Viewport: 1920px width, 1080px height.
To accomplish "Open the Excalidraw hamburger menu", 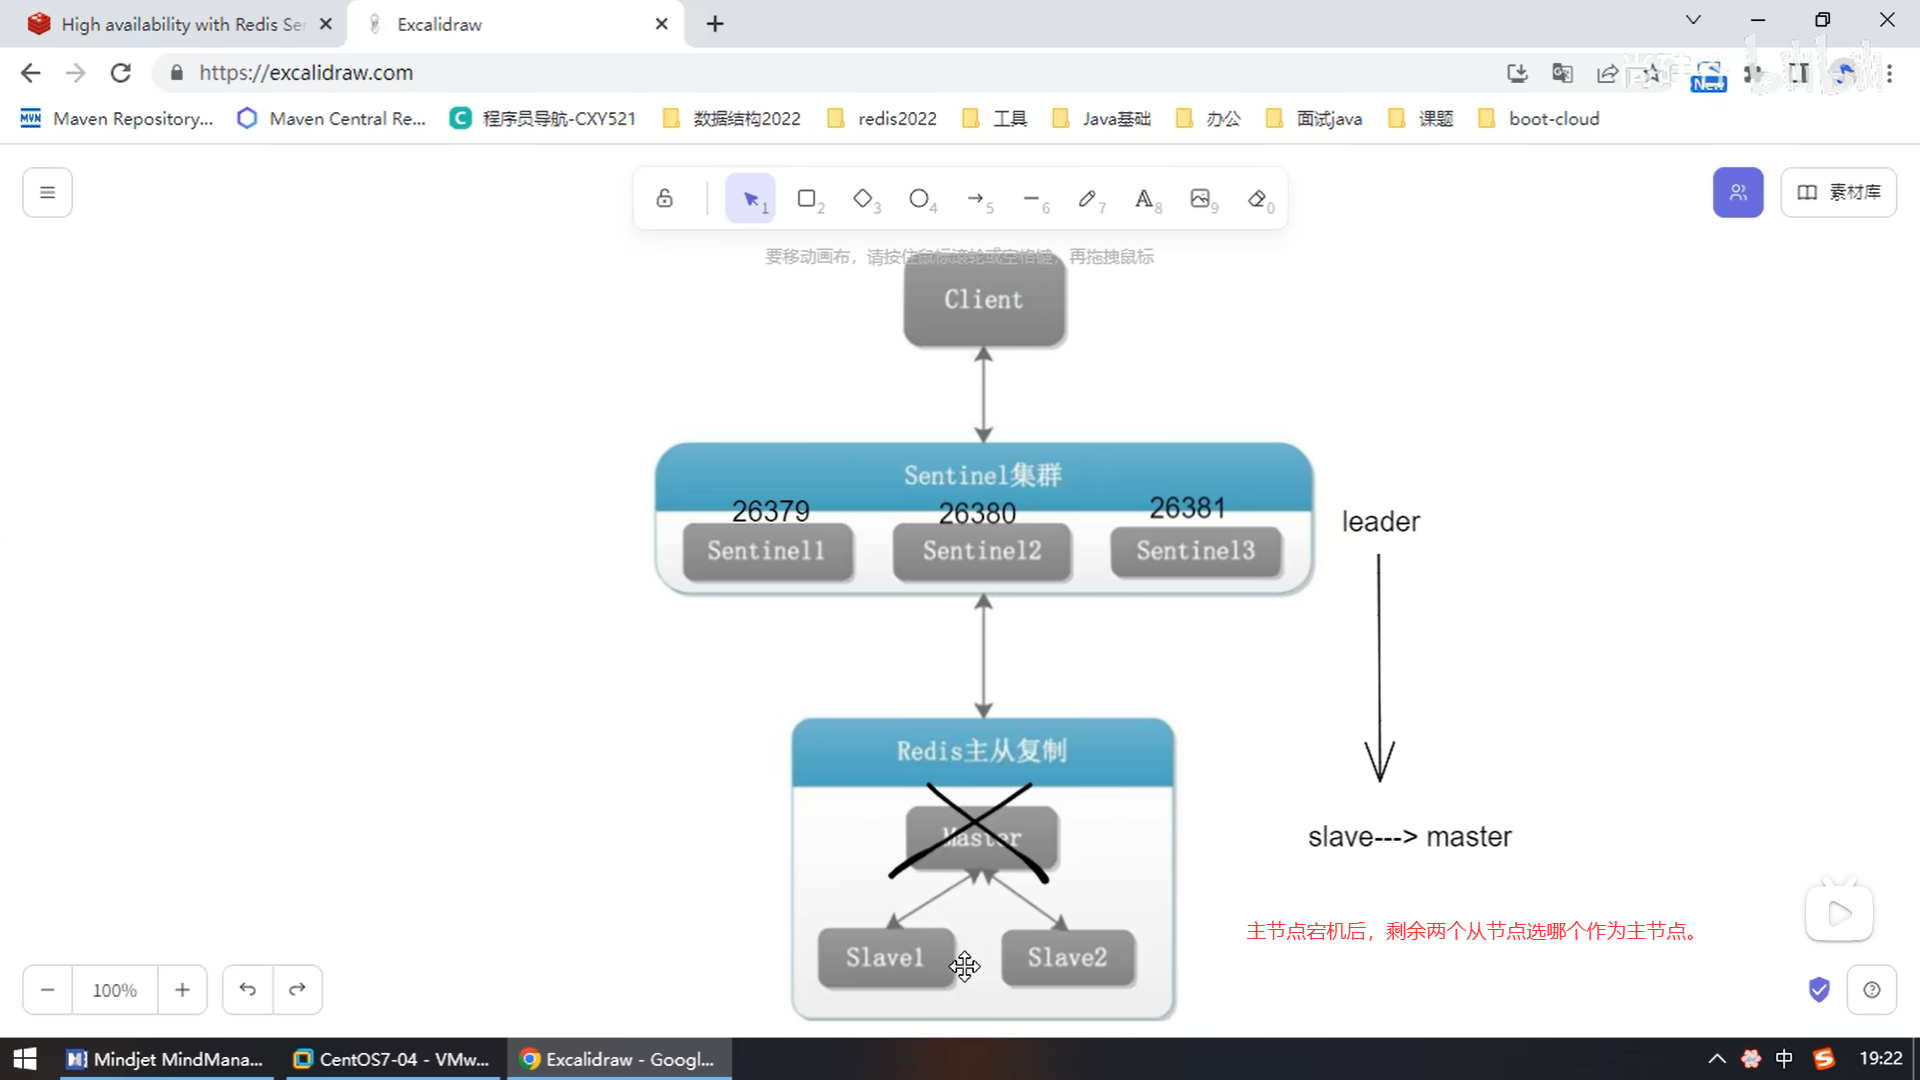I will click(x=47, y=192).
